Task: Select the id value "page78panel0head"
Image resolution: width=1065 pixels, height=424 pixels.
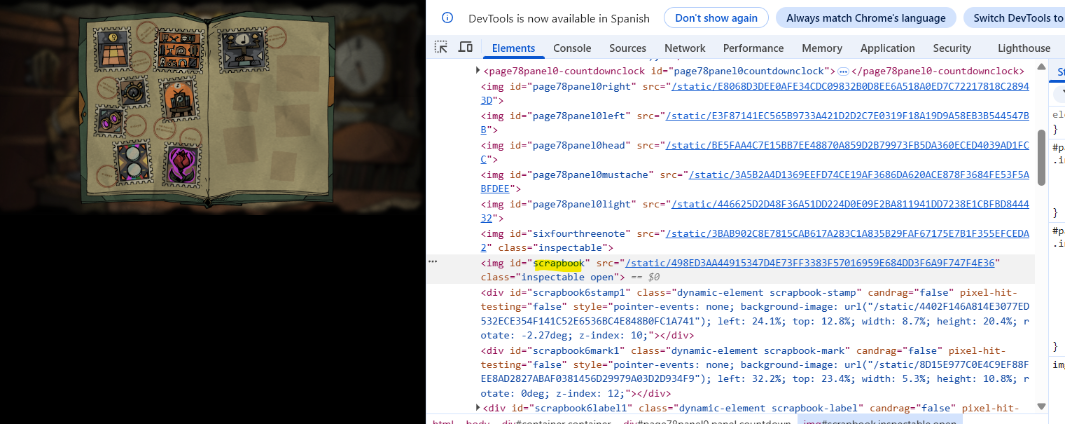Action: point(581,145)
